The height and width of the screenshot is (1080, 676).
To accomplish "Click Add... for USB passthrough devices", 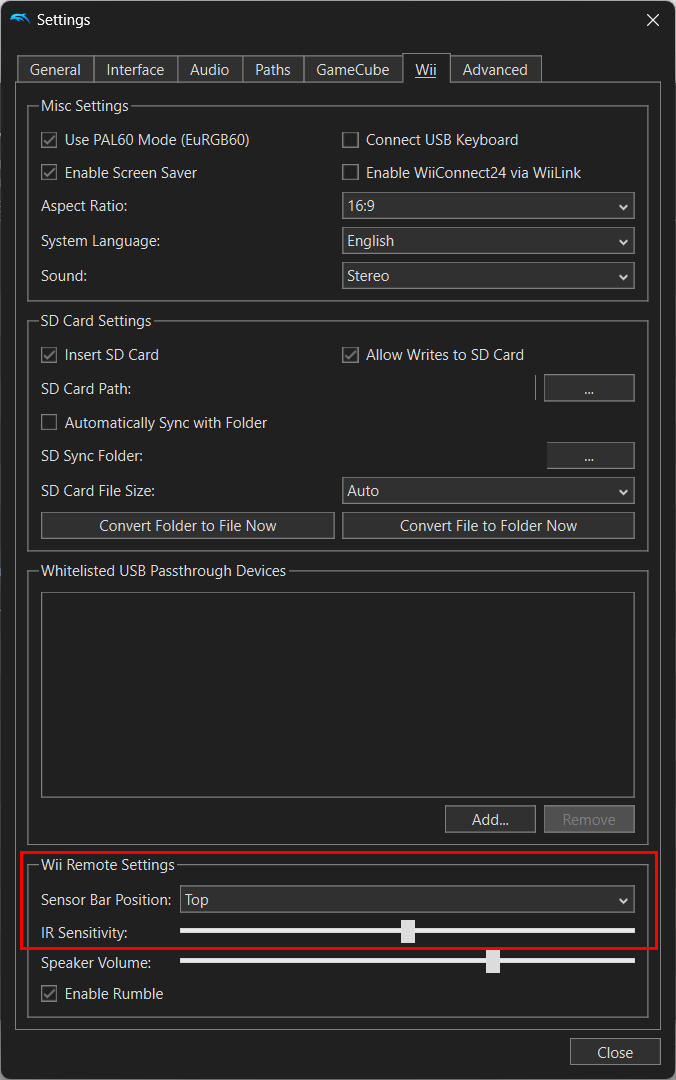I will (490, 819).
